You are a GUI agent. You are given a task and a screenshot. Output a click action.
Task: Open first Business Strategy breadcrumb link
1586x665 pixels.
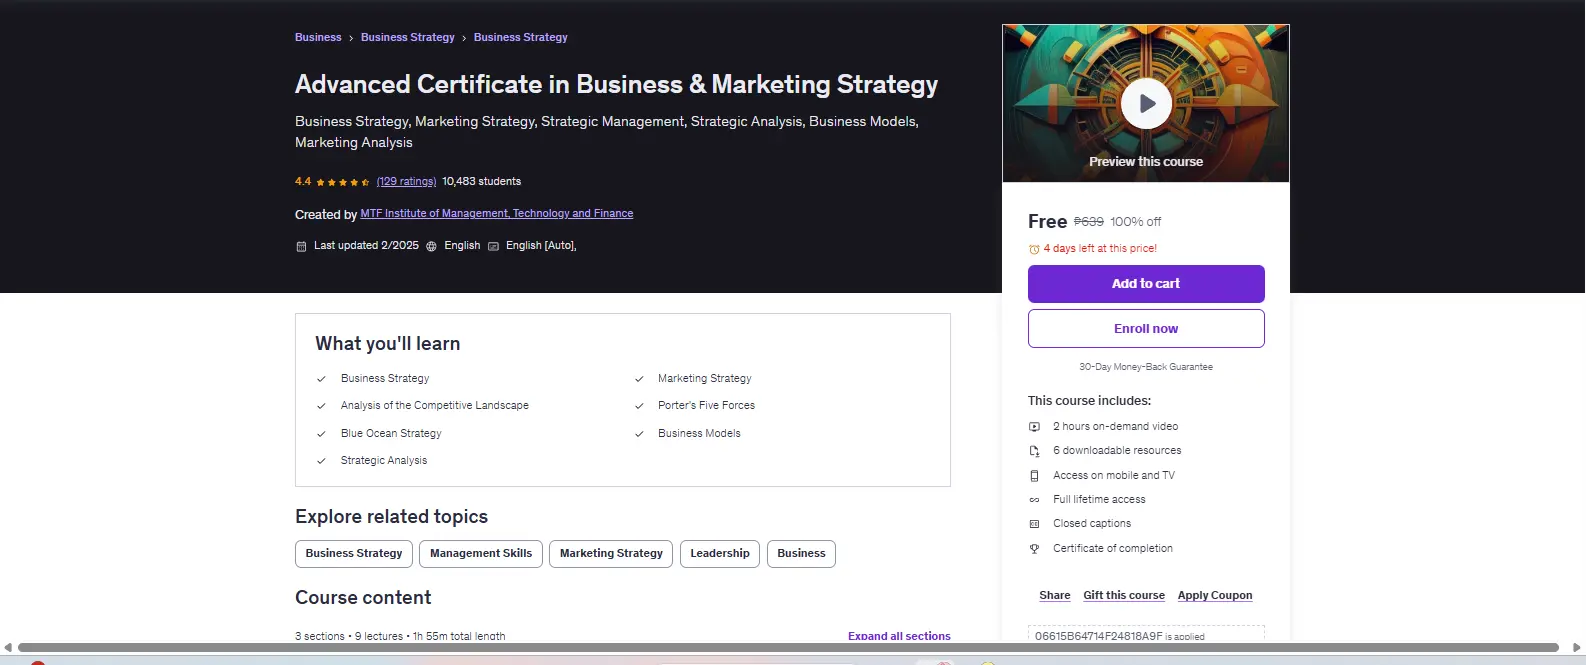coord(408,37)
